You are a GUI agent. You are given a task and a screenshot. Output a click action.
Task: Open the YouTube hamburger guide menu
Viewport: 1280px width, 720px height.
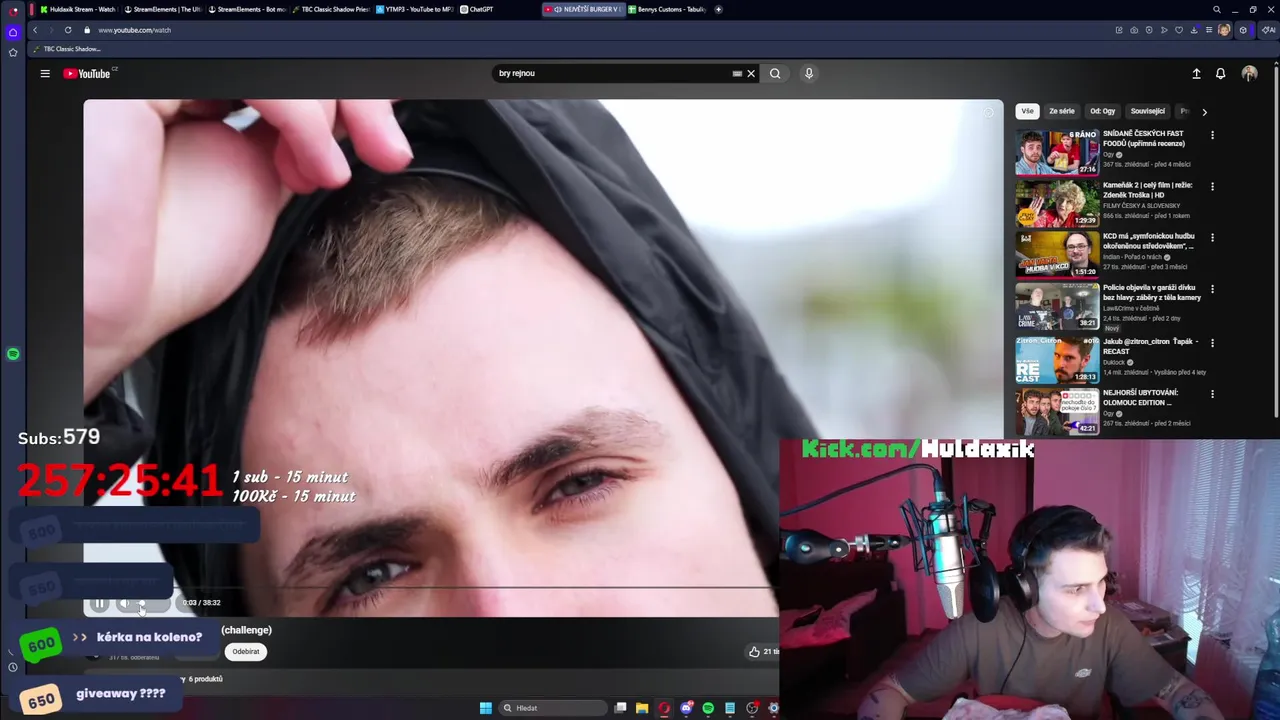pyautogui.click(x=45, y=73)
